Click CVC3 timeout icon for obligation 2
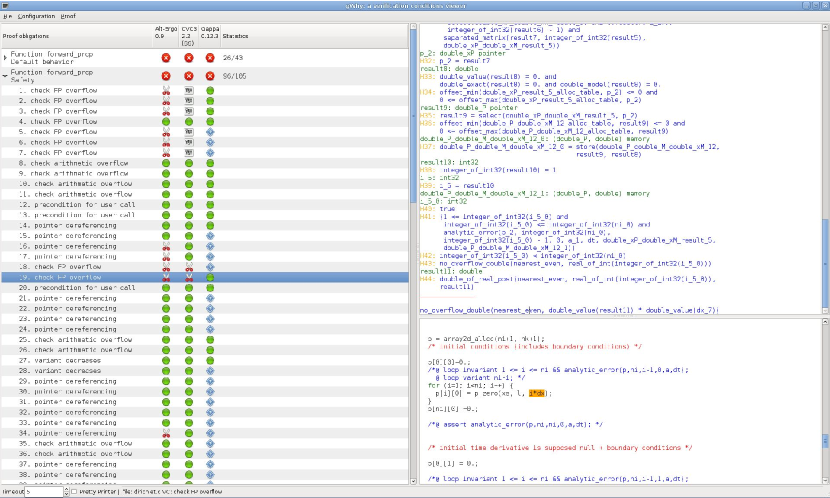Viewport: 830px width, 498px height. [x=188, y=101]
